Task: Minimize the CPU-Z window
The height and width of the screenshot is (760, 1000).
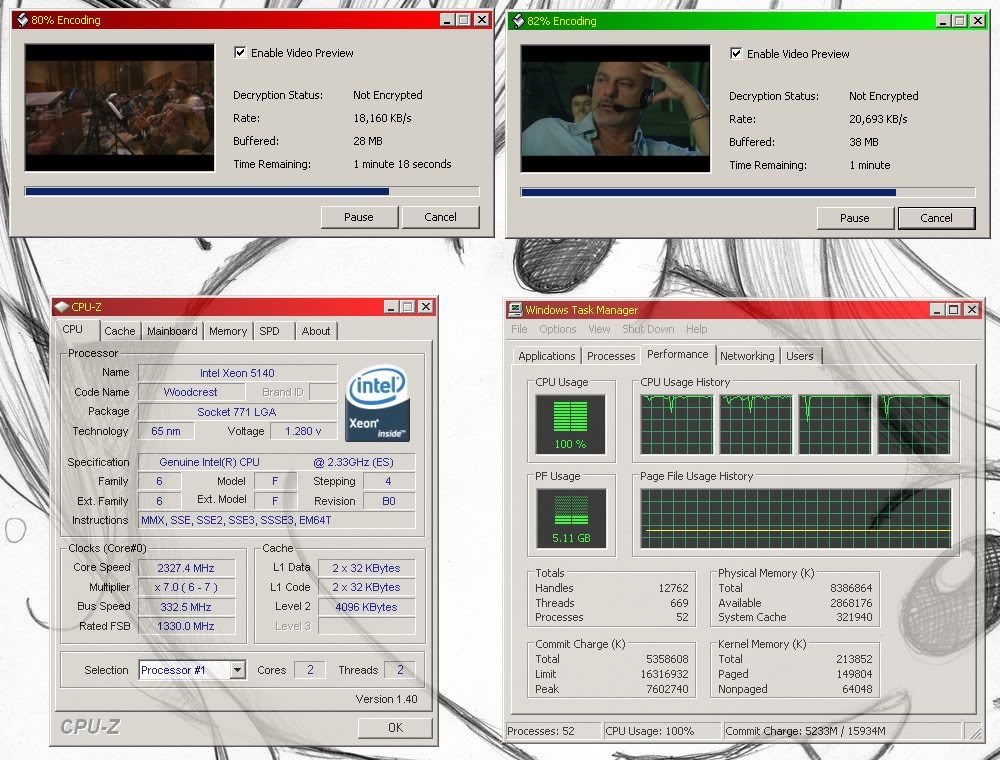Action: [x=391, y=307]
